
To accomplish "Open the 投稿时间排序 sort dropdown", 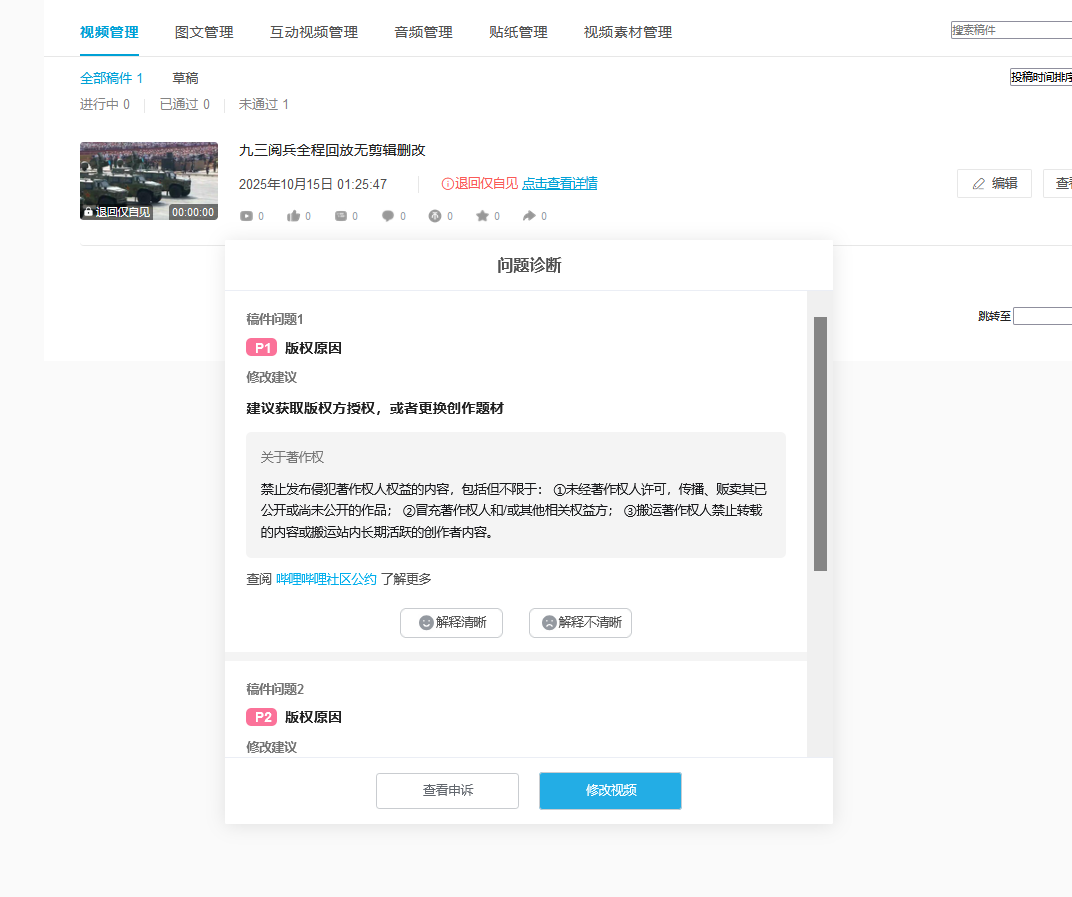I will pyautogui.click(x=1040, y=77).
